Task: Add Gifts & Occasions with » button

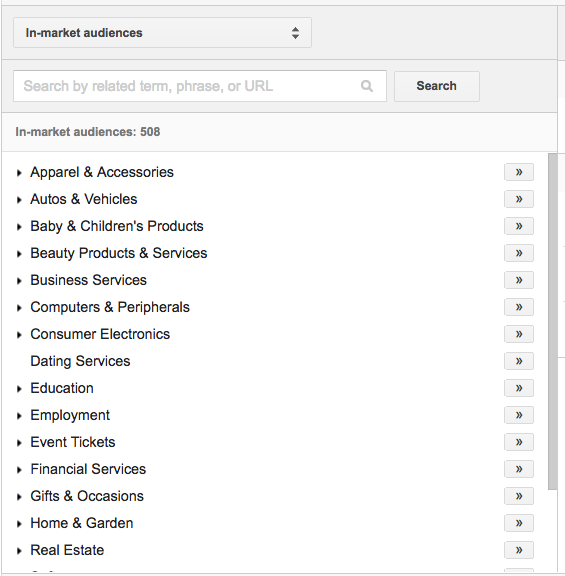Action: tap(519, 496)
